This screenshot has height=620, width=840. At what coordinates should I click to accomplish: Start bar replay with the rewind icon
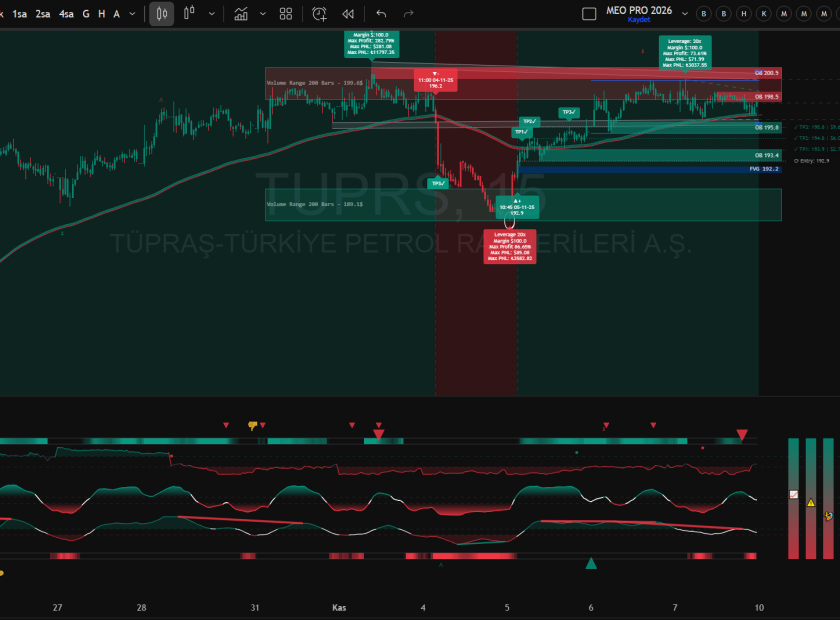[347, 14]
